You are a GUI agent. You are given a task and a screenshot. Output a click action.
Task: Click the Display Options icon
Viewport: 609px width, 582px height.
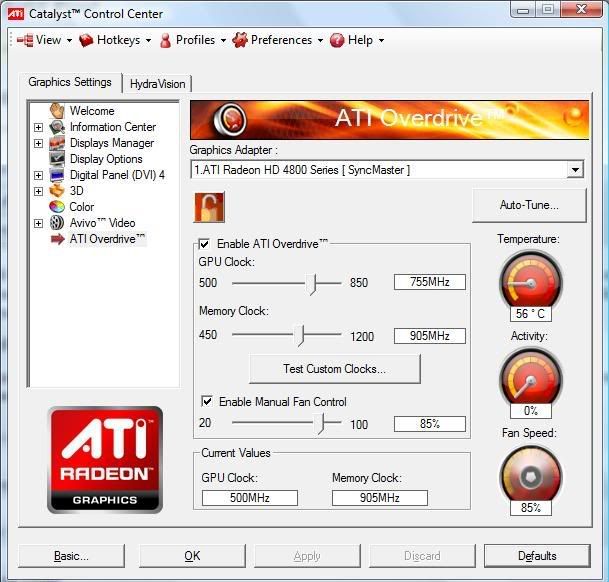pyautogui.click(x=57, y=159)
